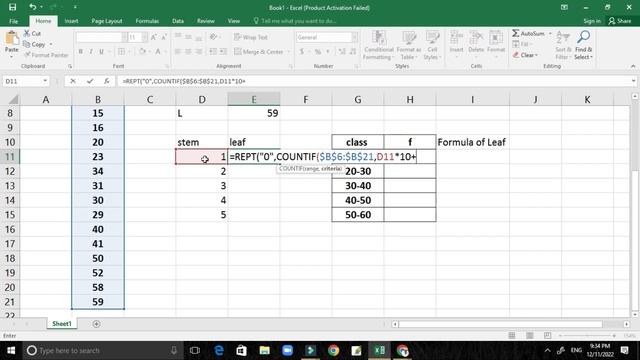The image size is (640, 360).
Task: Click the Save icon in title bar
Action: tap(13, 7)
